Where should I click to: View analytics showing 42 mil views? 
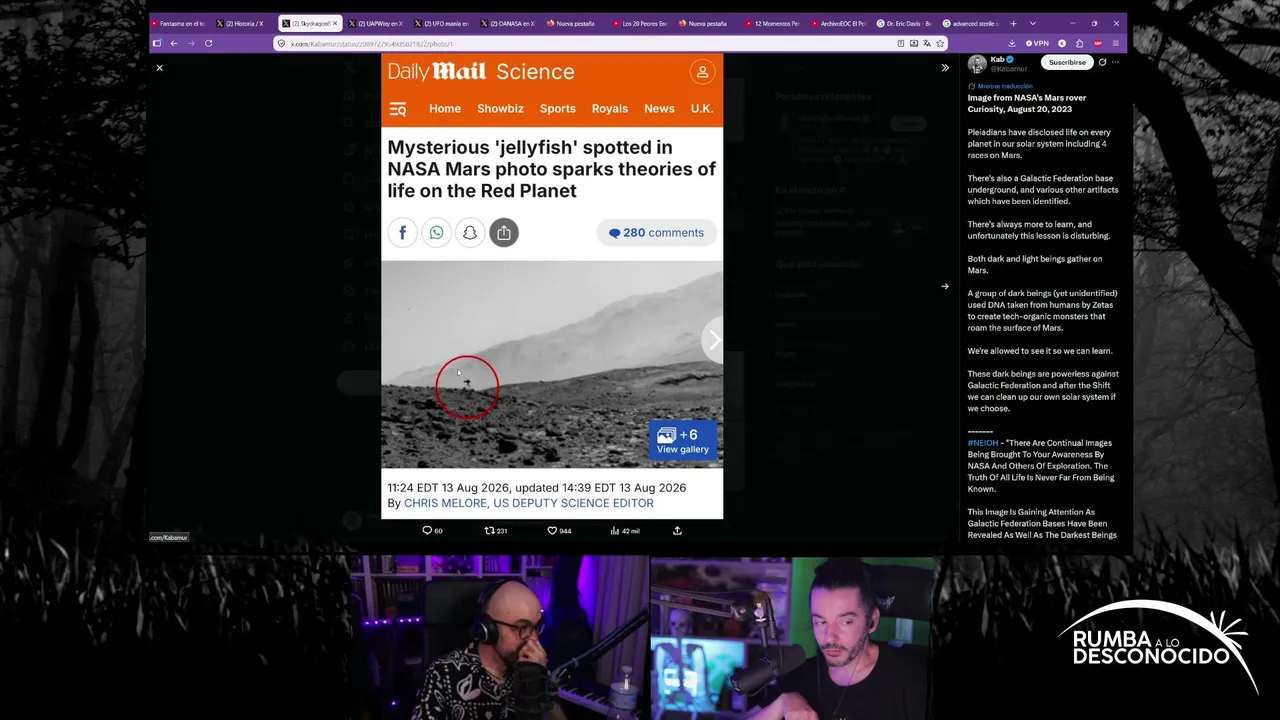click(624, 531)
